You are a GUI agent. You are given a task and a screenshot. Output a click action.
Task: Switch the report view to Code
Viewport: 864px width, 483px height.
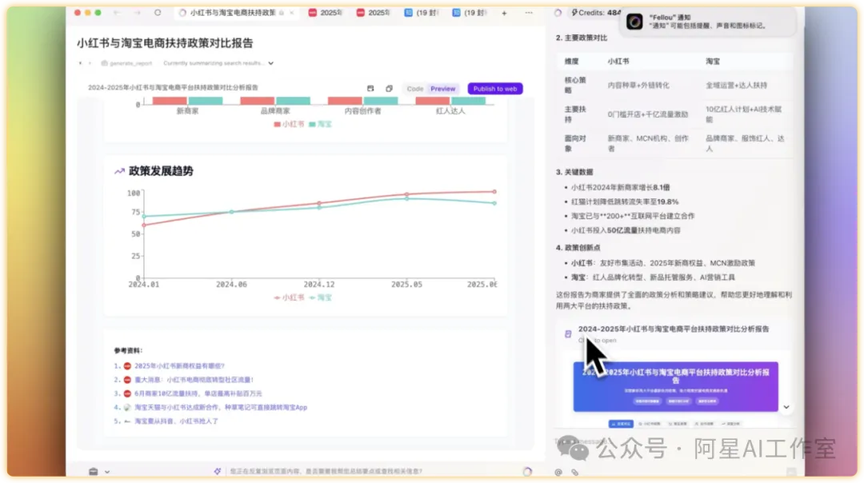[415, 89]
